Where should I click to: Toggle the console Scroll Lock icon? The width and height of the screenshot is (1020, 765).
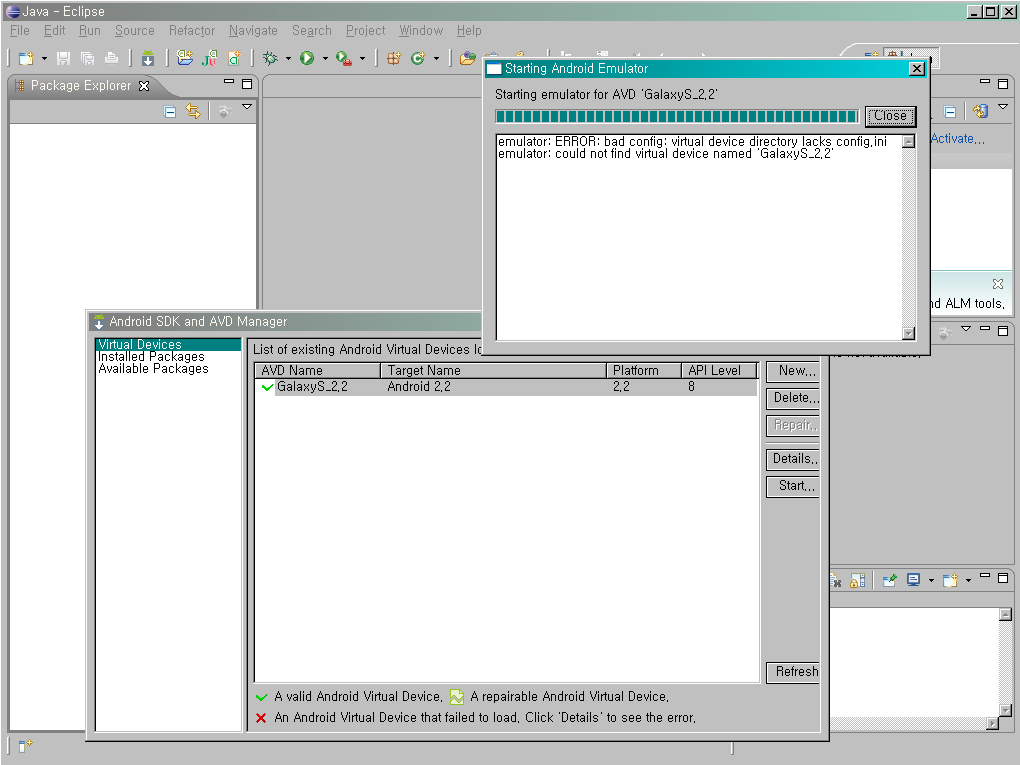pyautogui.click(x=858, y=580)
